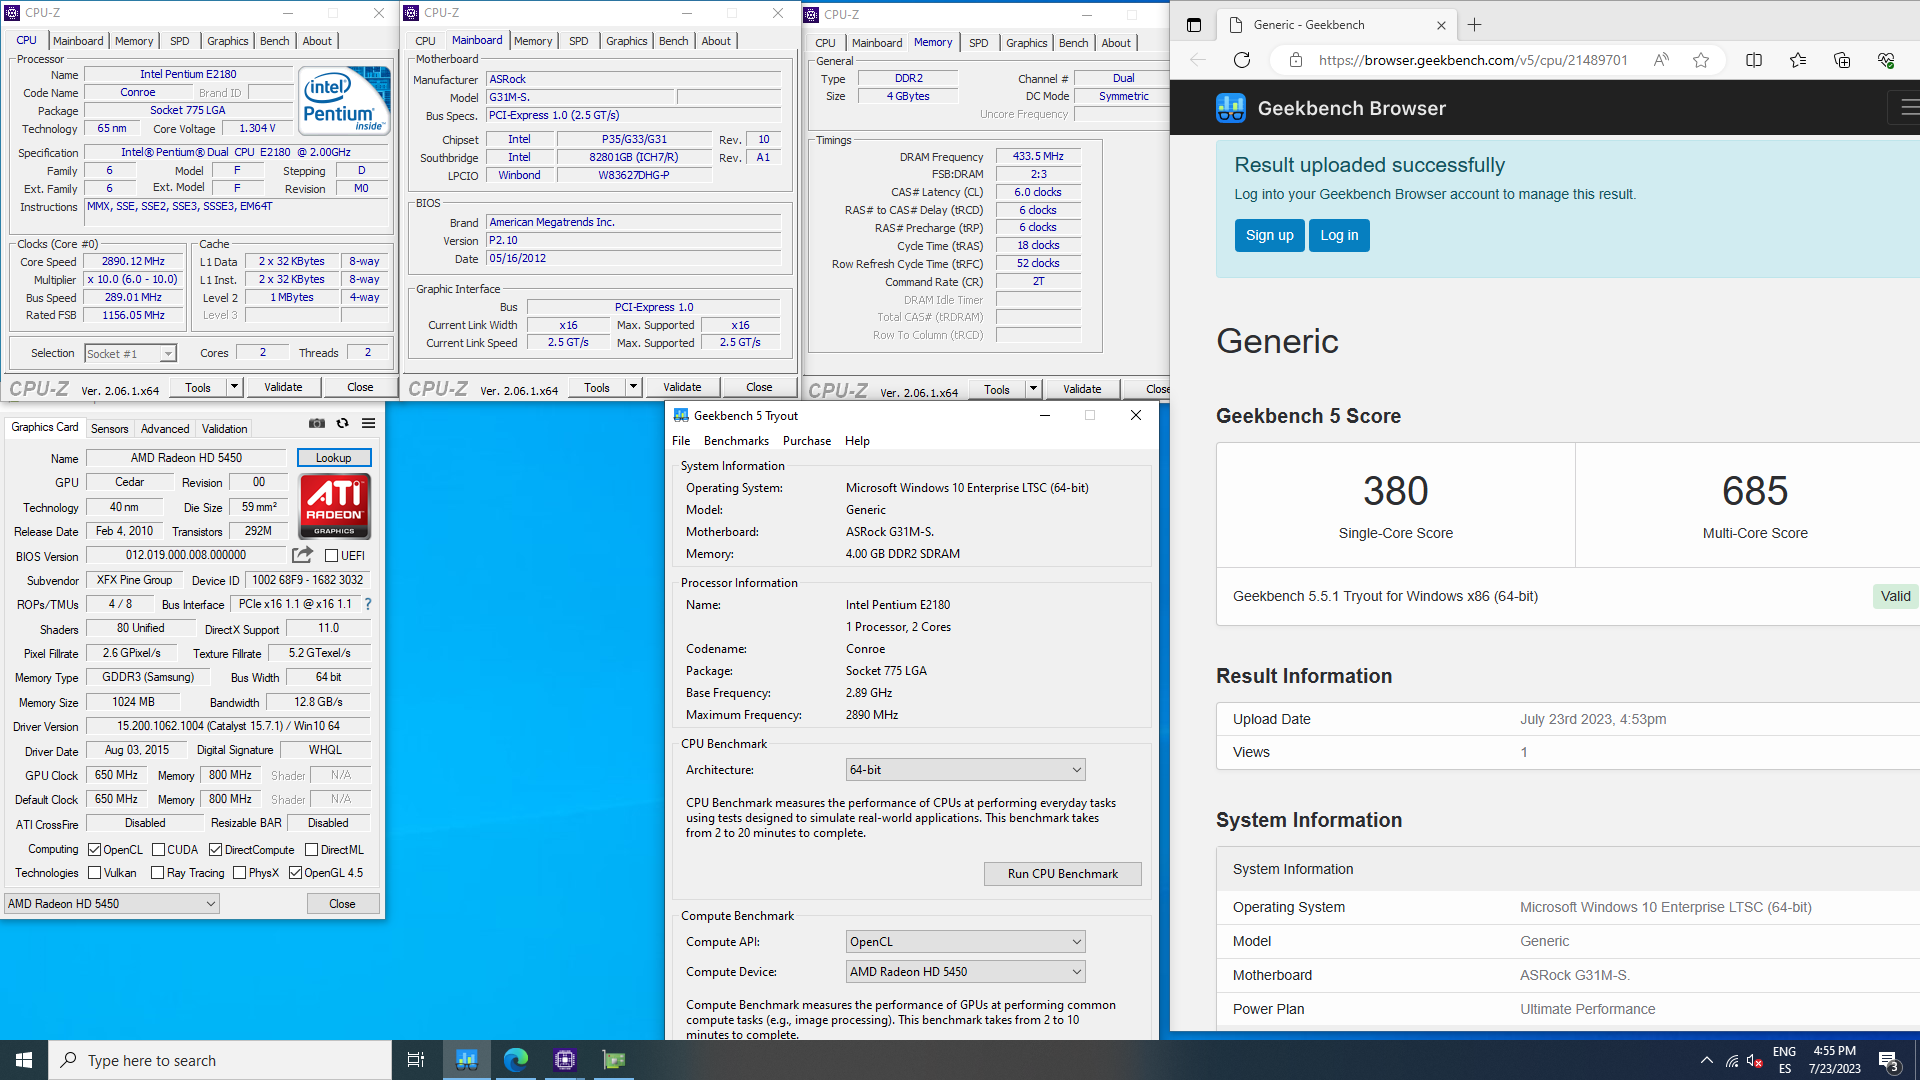Click the Geekbench taskbar icon

[x=467, y=1060]
